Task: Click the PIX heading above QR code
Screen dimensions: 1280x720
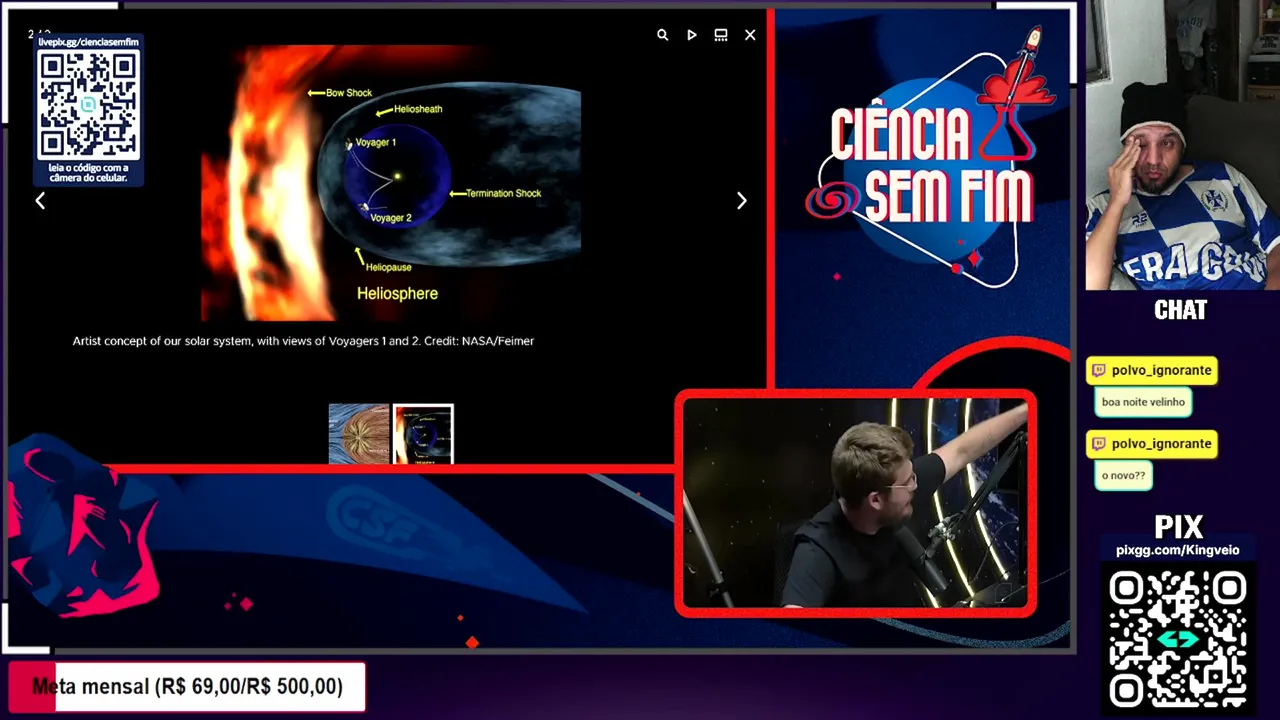Action: 1178,527
